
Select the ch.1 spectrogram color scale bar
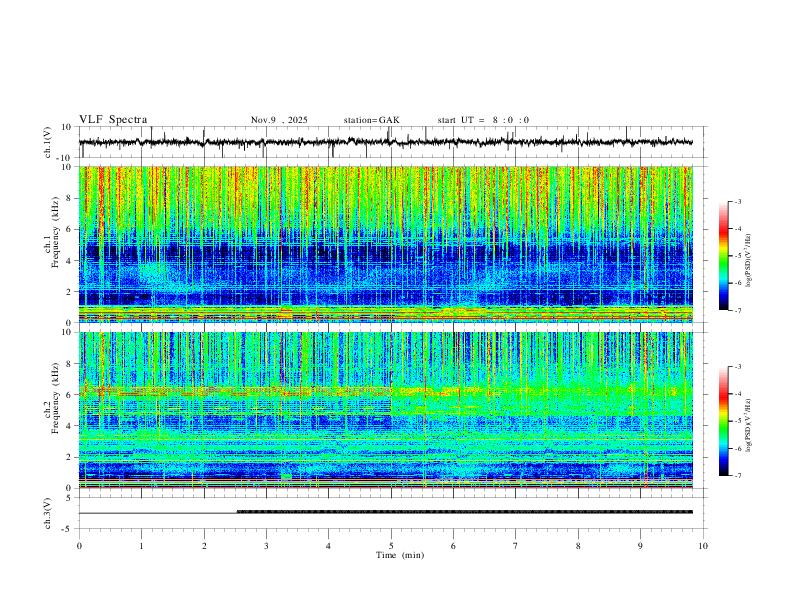coord(723,256)
